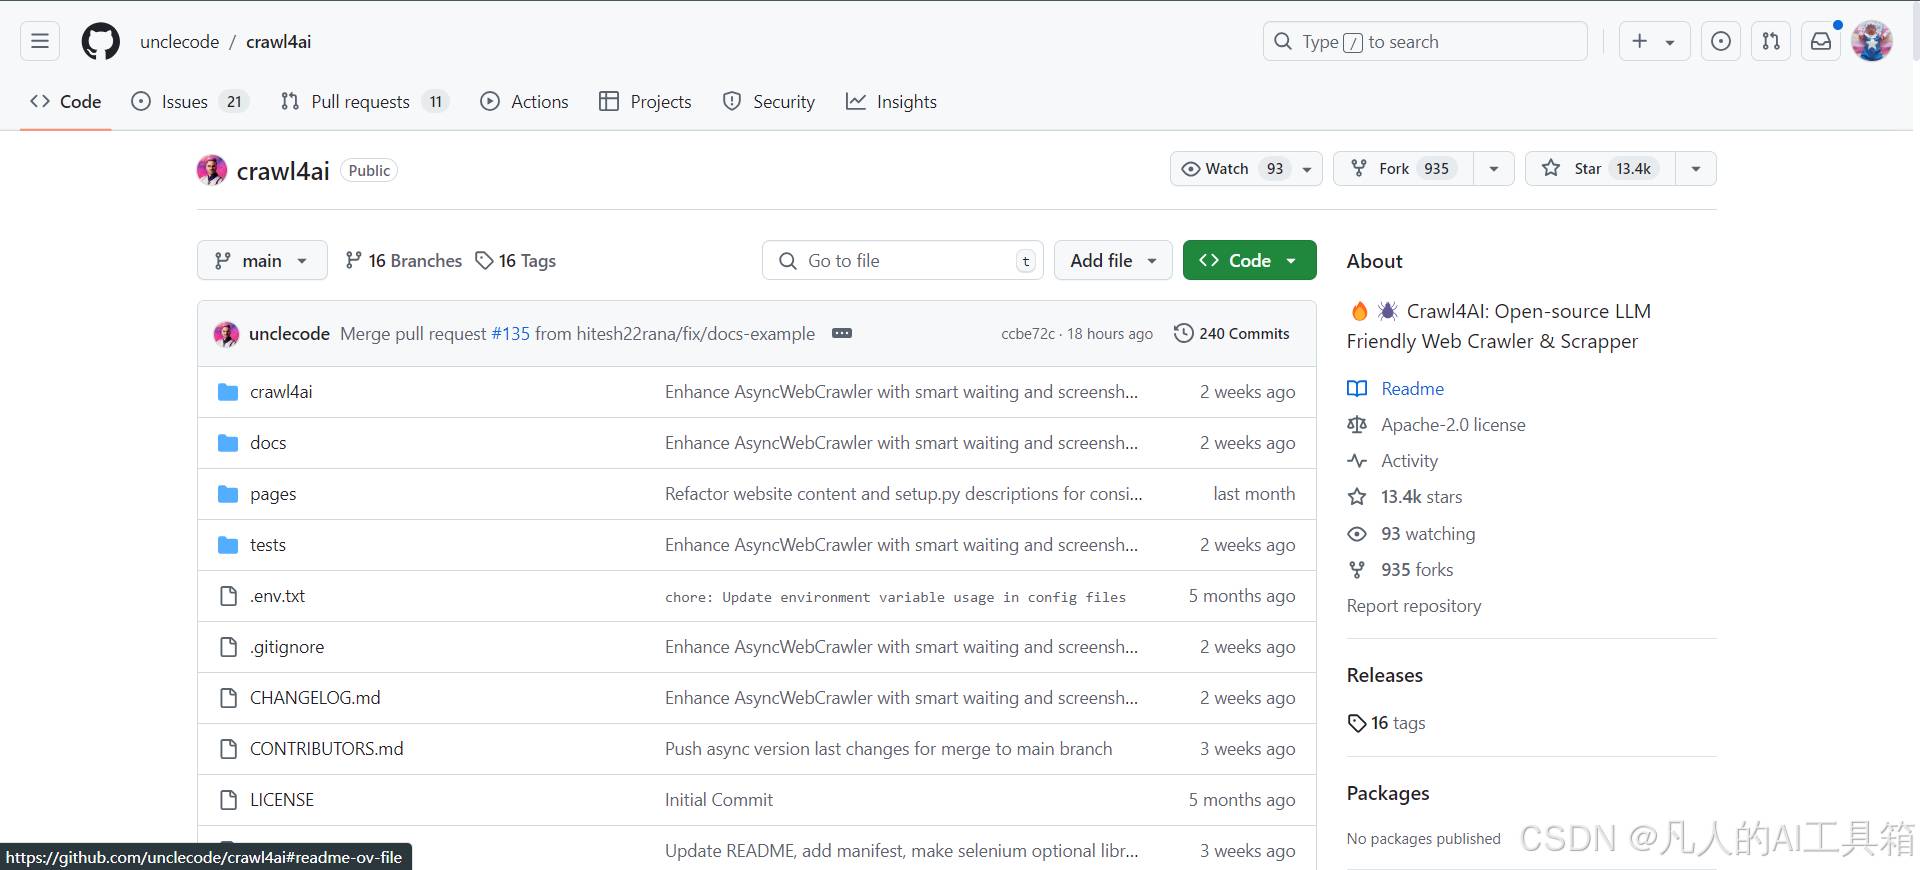Open the Pull requests tab
The height and width of the screenshot is (870, 1920).
365,101
